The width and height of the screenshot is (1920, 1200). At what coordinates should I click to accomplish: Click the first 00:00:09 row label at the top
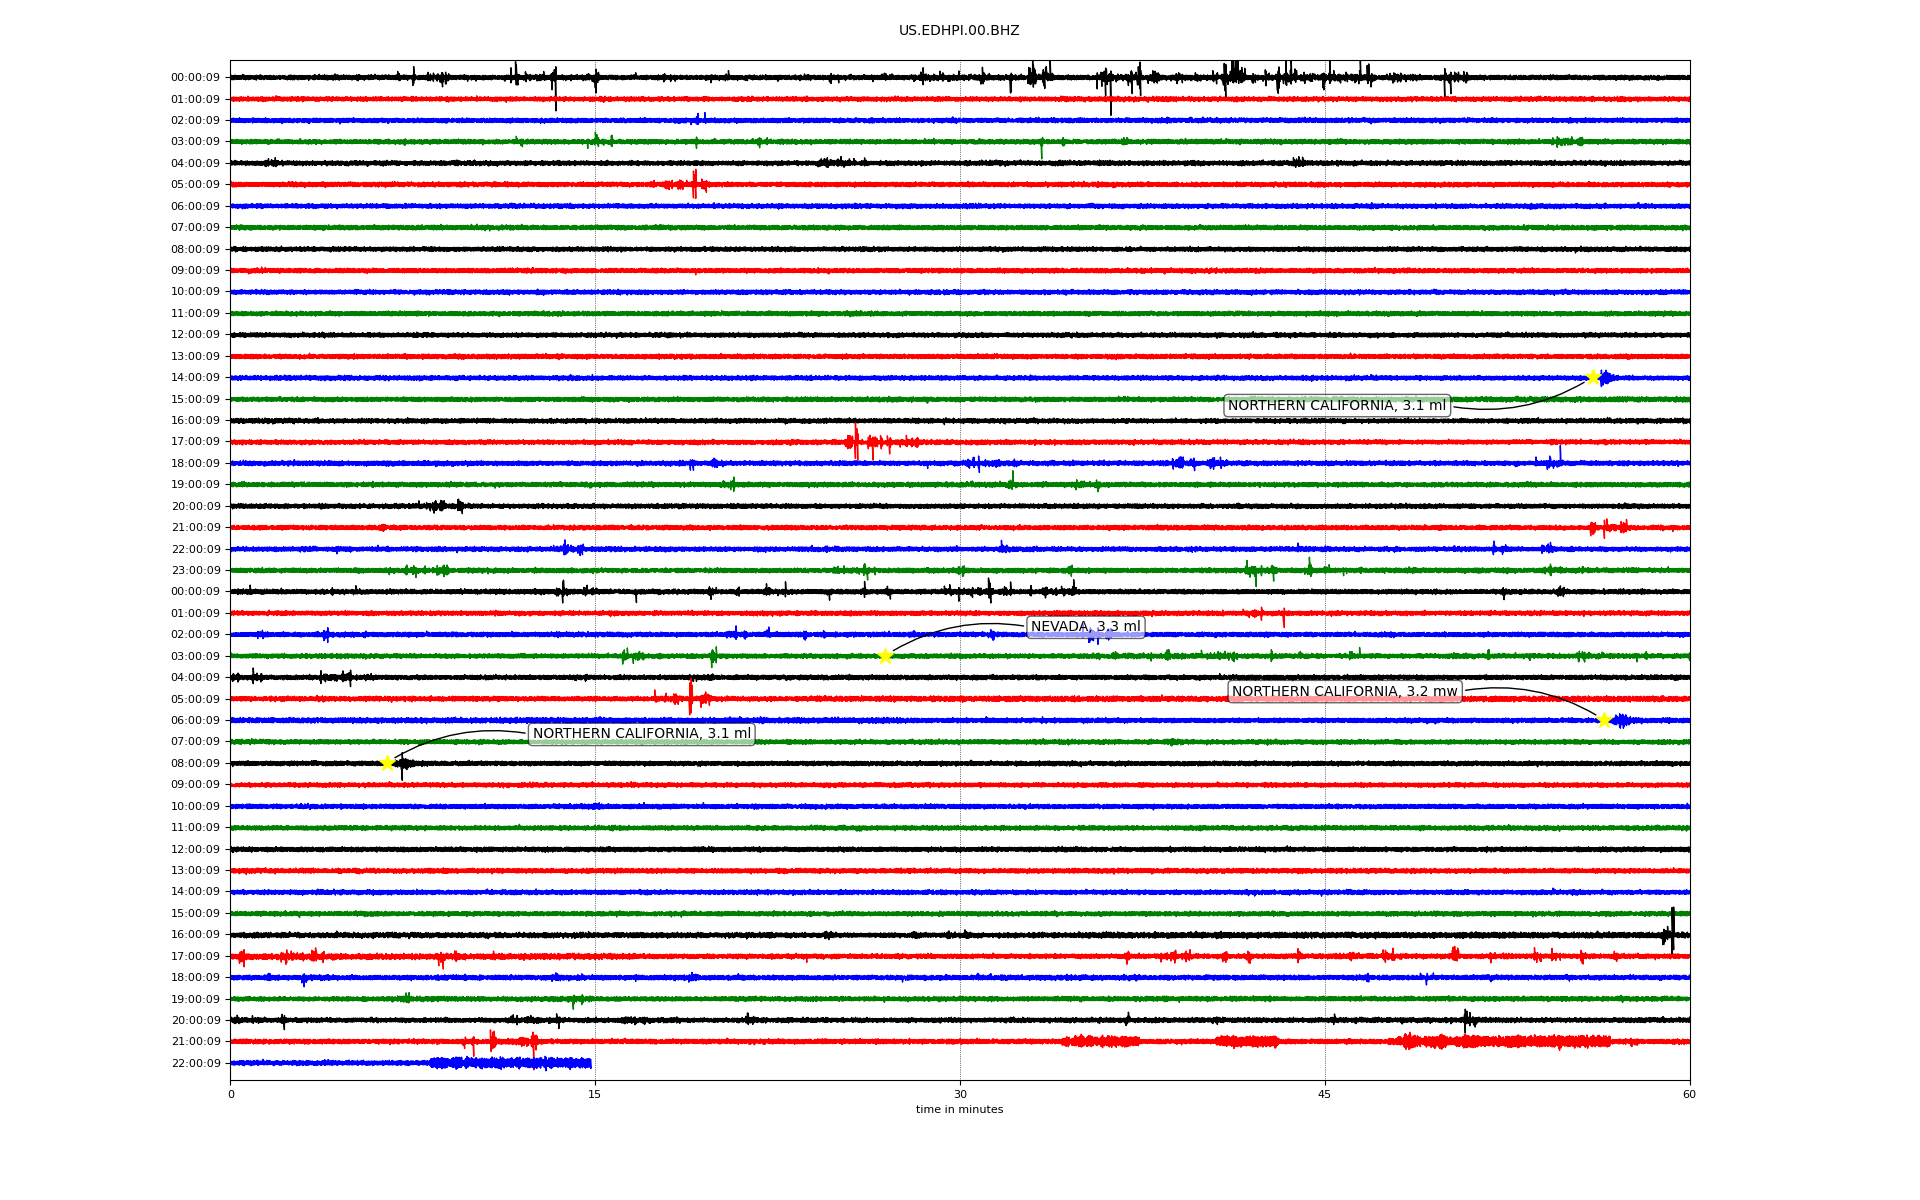tap(195, 78)
